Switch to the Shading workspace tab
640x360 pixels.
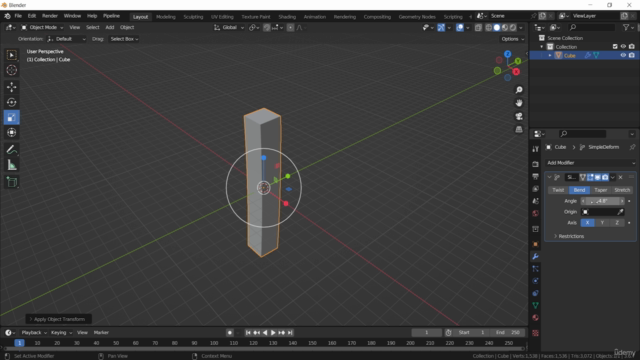(287, 17)
